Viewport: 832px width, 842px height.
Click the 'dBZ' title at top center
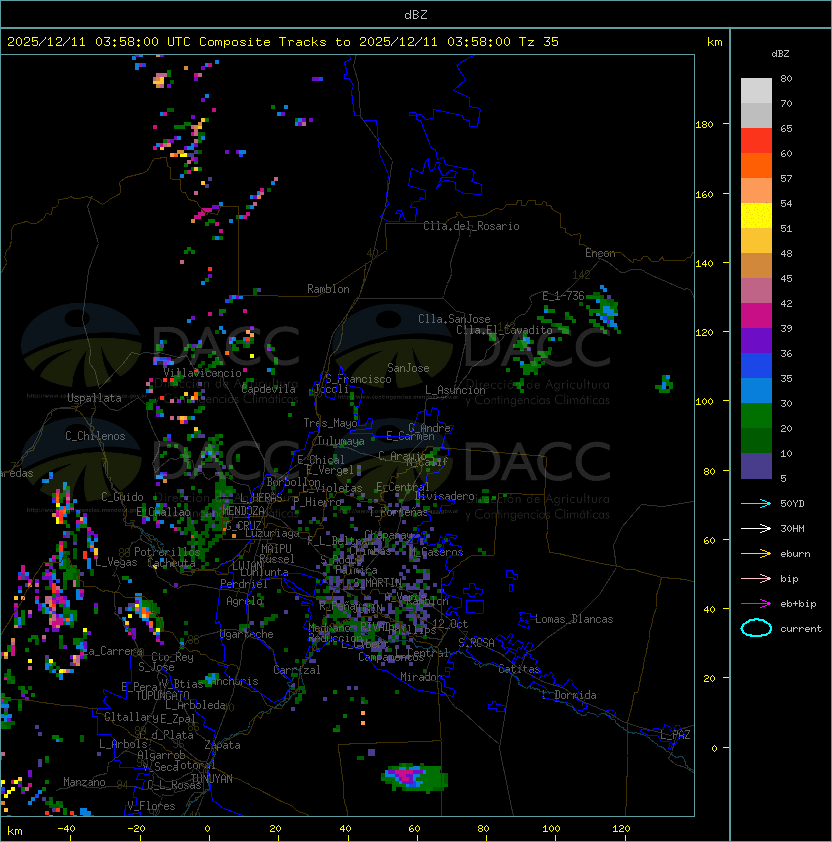[x=416, y=14]
